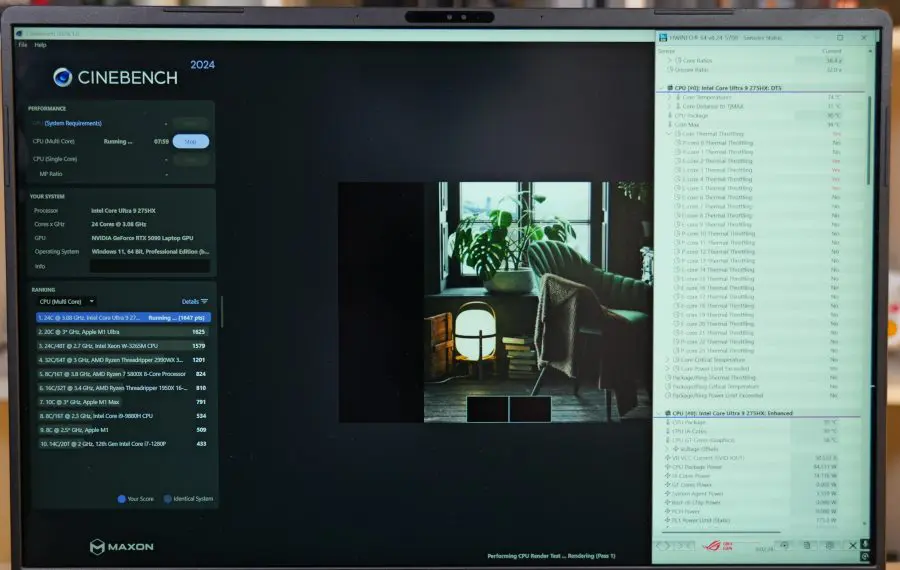Open the System Requirements link
Screen dimensions: 900x570
click(x=73, y=123)
